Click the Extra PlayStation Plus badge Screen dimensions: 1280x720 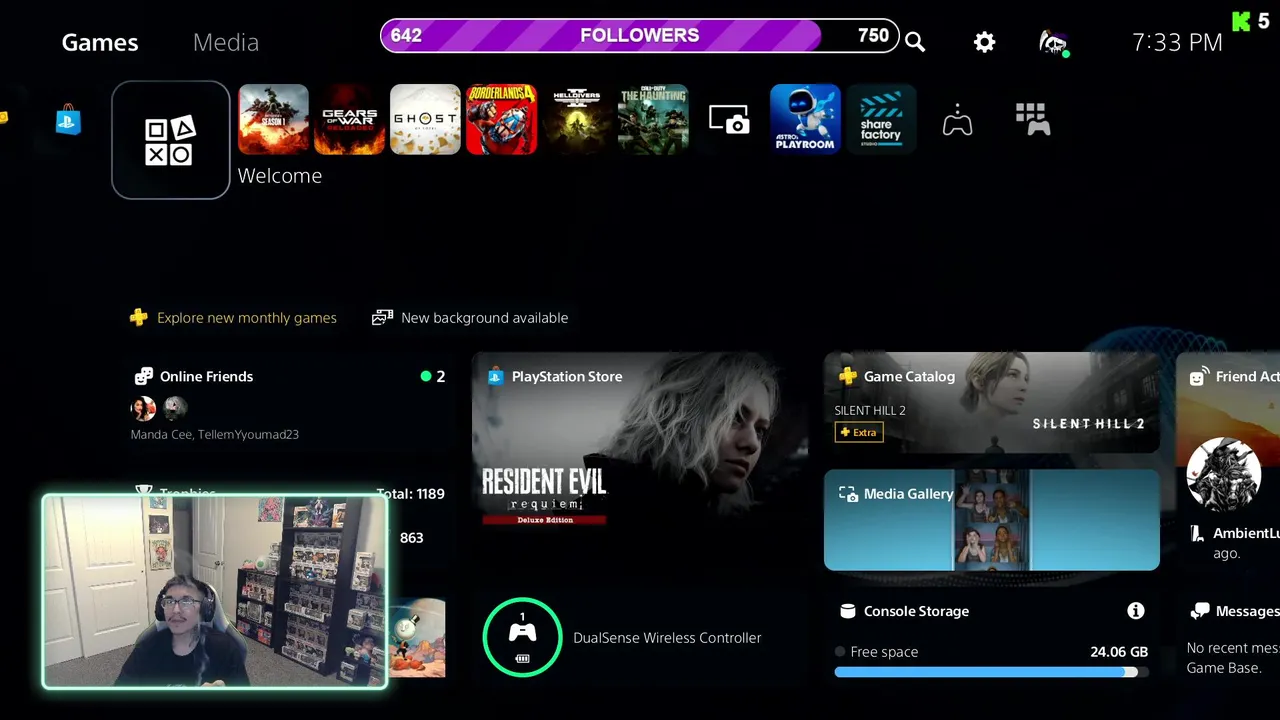click(859, 432)
